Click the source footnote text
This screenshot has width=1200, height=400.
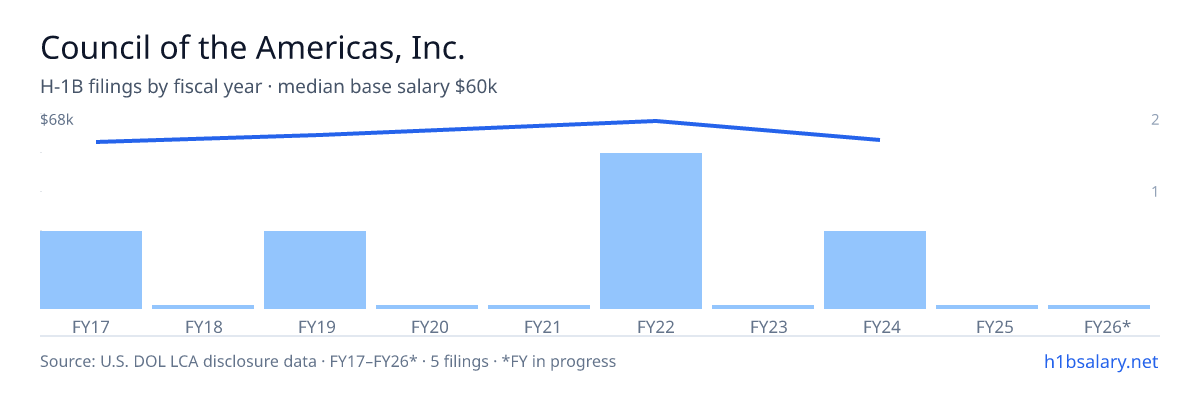coord(328,361)
